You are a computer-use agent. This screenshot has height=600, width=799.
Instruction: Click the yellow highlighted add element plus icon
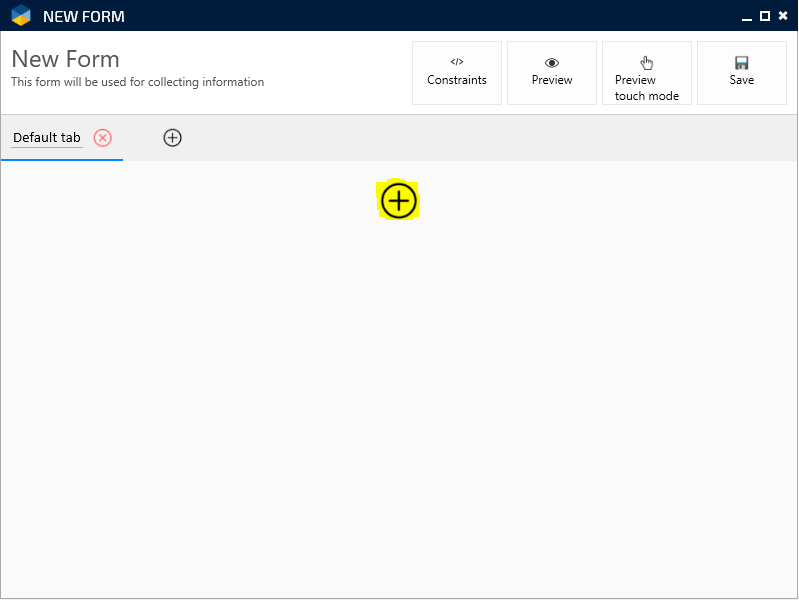[399, 201]
